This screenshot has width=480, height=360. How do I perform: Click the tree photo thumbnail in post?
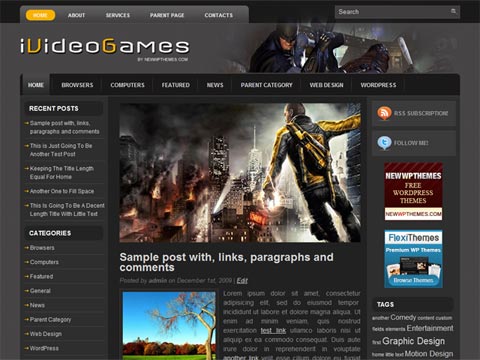[169, 325]
